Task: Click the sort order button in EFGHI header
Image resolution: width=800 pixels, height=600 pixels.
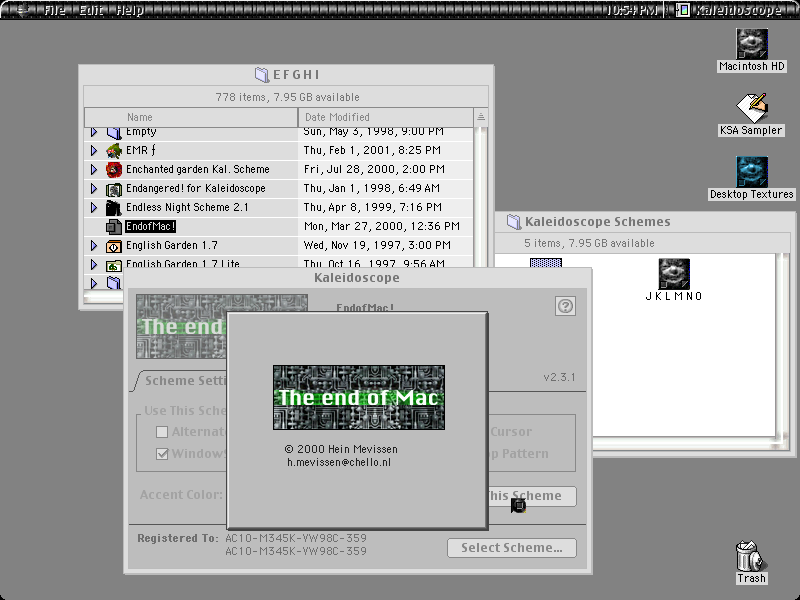Action: (x=481, y=117)
